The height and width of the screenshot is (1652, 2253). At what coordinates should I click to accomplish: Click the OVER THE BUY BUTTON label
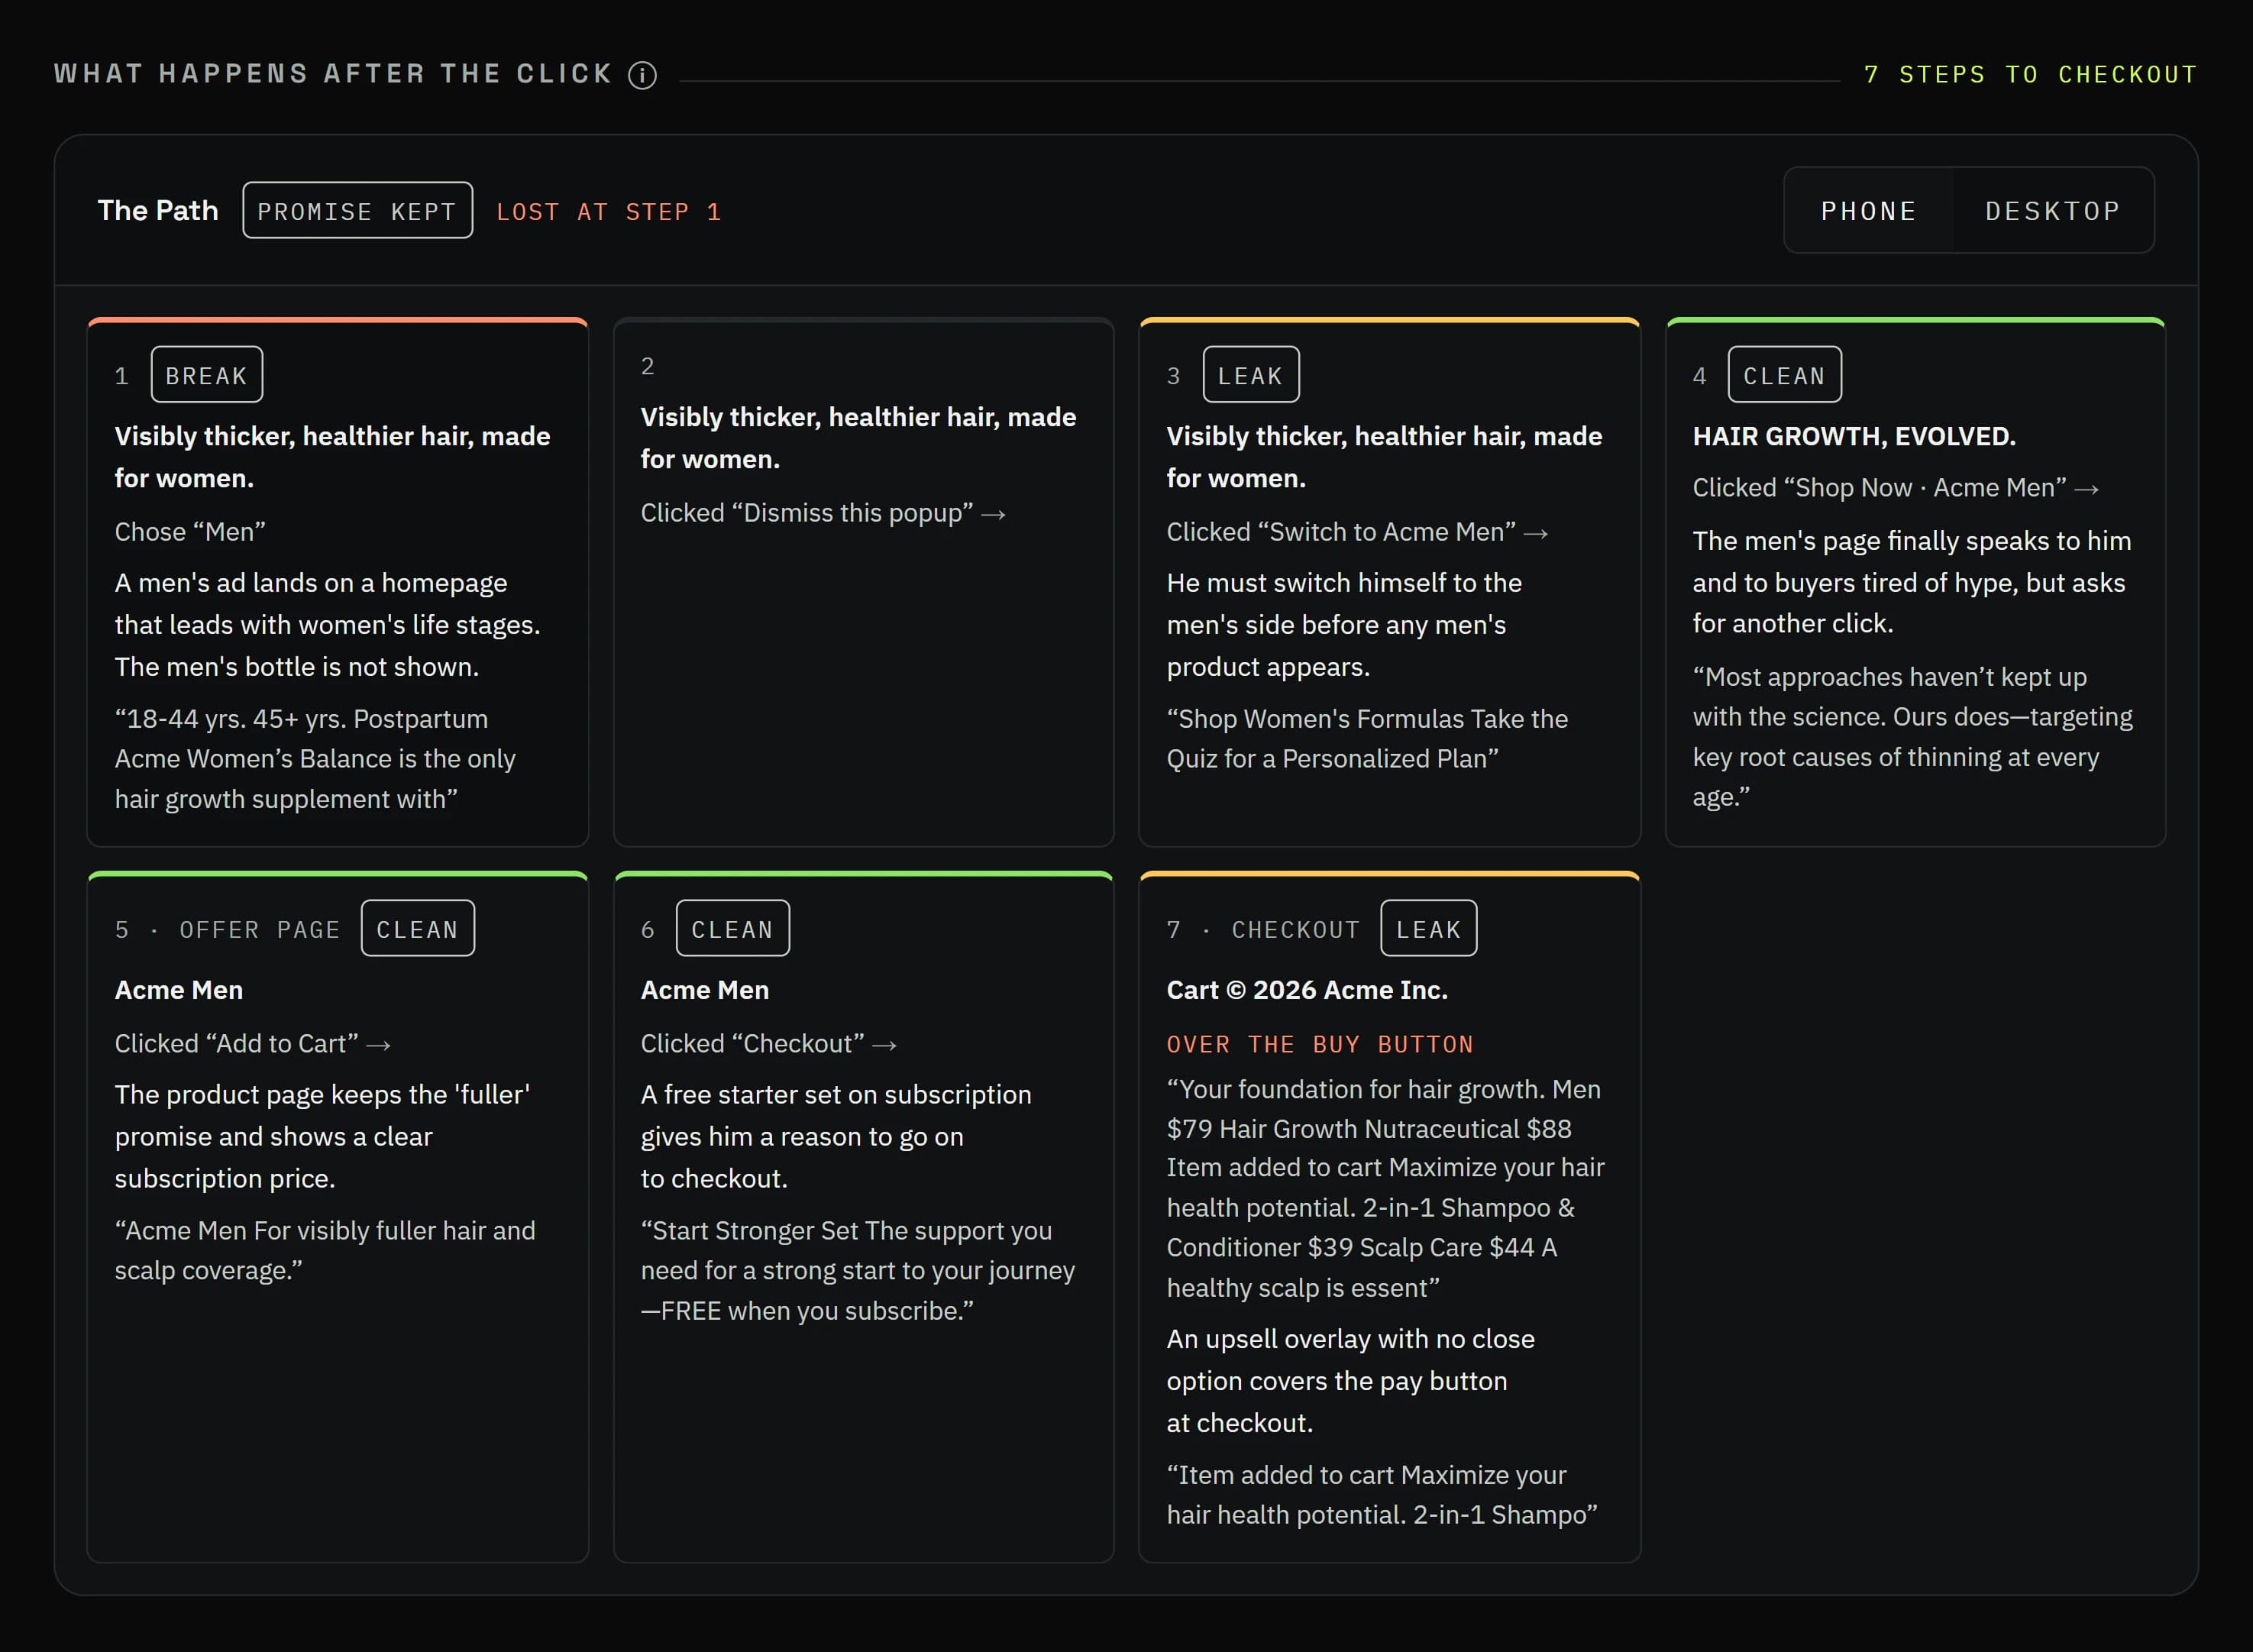pyautogui.click(x=1319, y=1045)
